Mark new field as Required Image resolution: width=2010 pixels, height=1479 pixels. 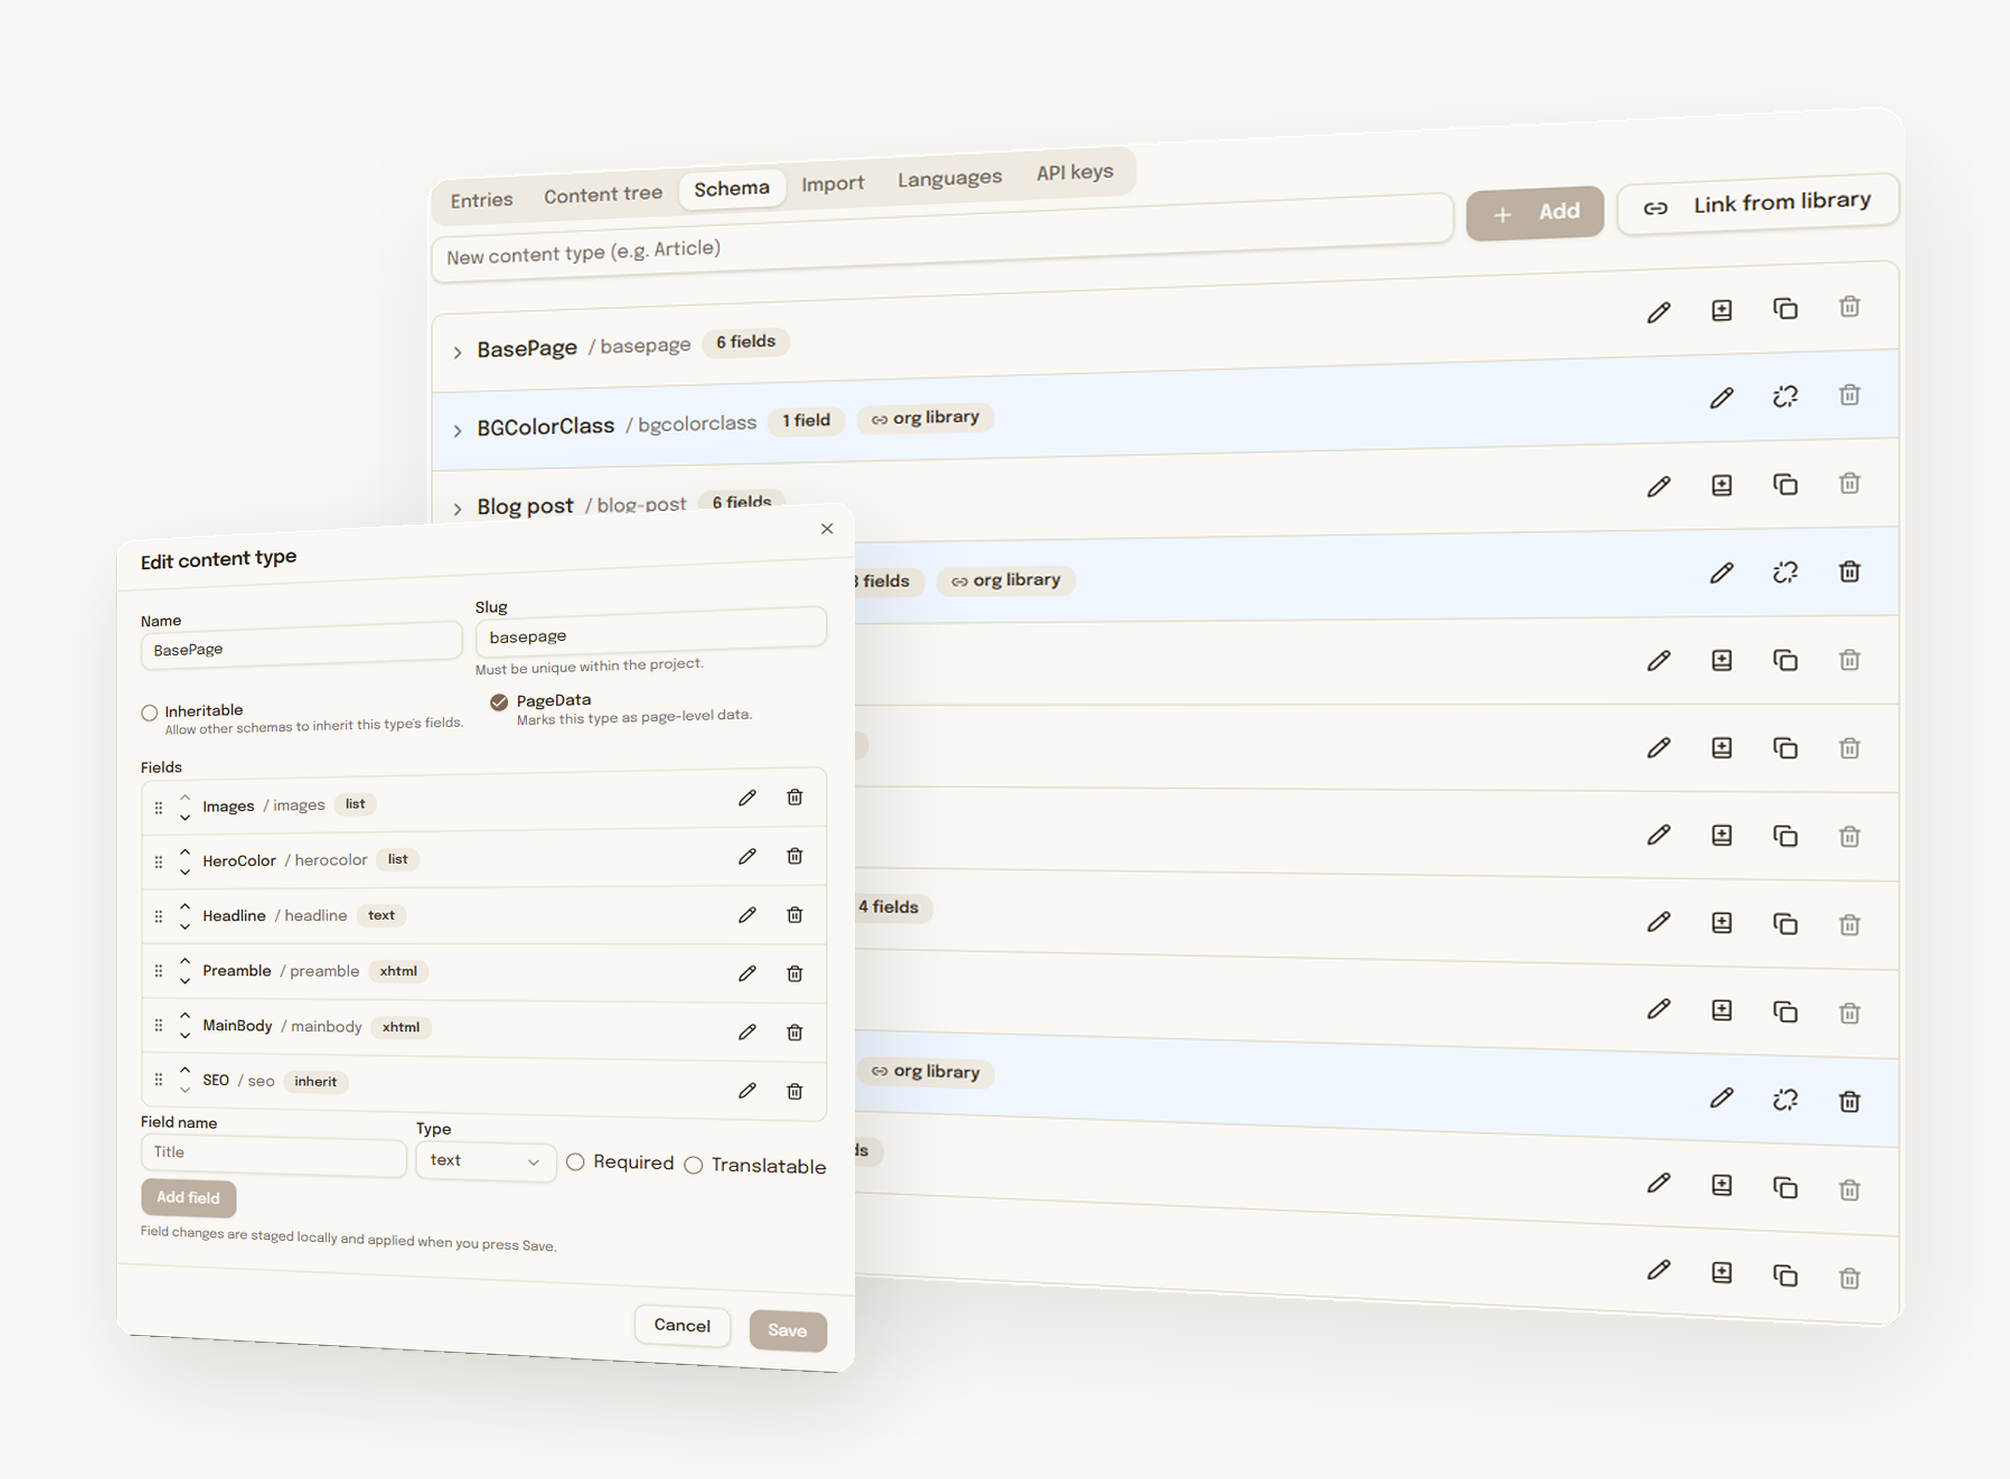click(575, 1162)
